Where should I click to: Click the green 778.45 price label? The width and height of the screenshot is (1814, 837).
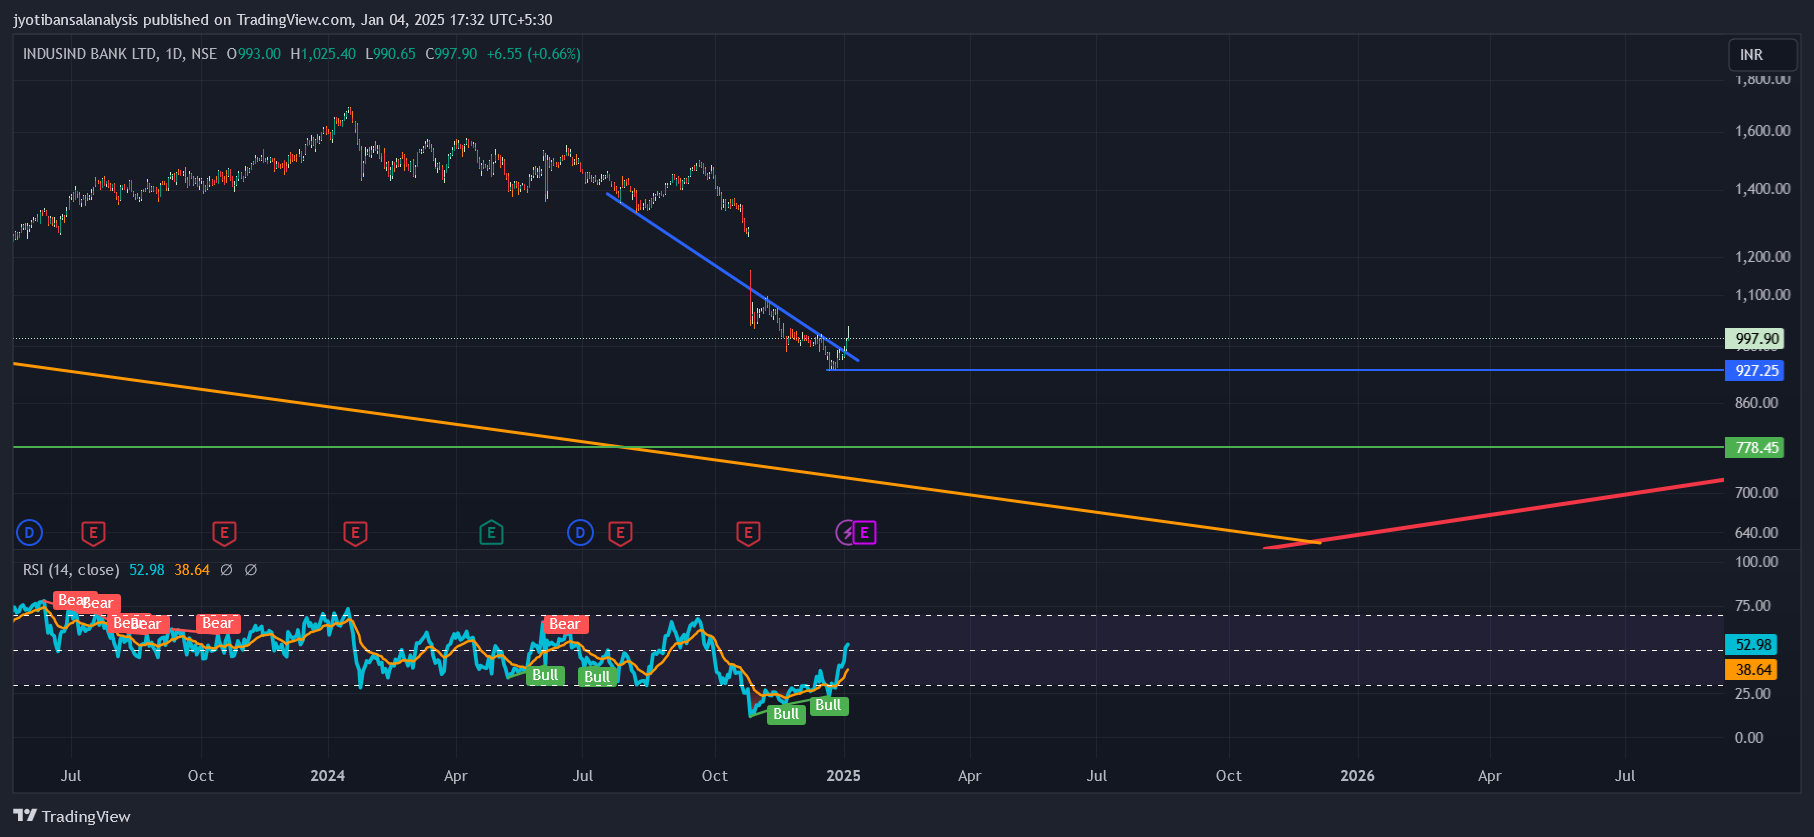(1754, 448)
